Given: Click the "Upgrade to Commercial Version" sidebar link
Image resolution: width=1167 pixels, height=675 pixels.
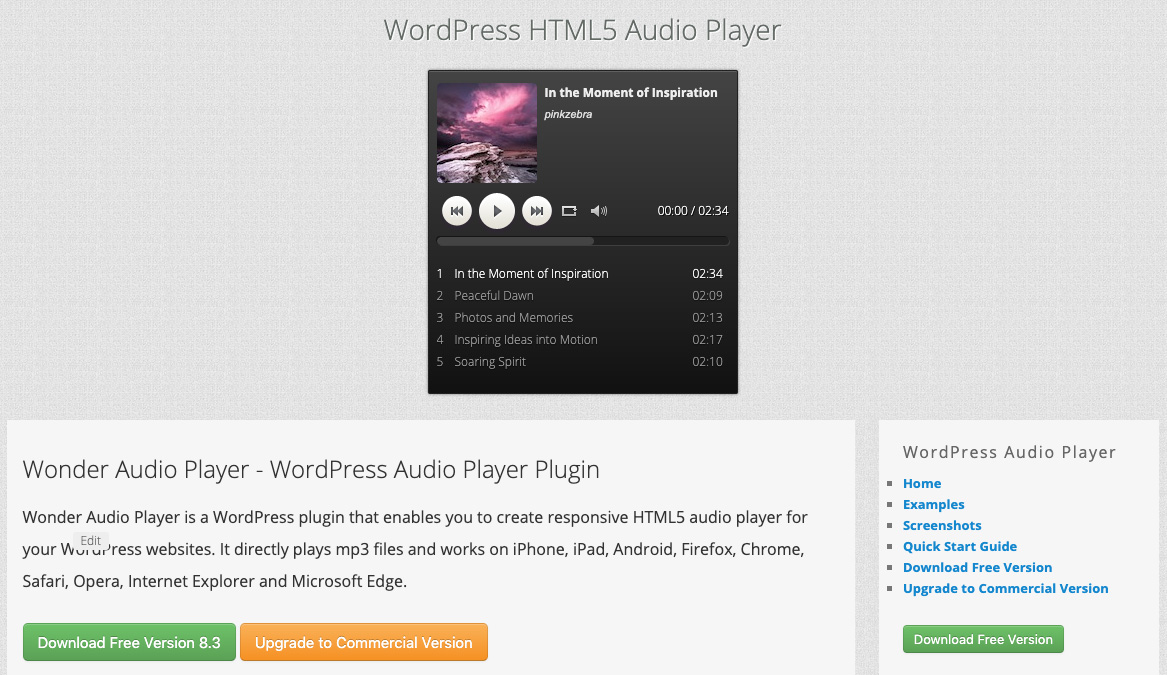Looking at the screenshot, I should coord(1005,588).
